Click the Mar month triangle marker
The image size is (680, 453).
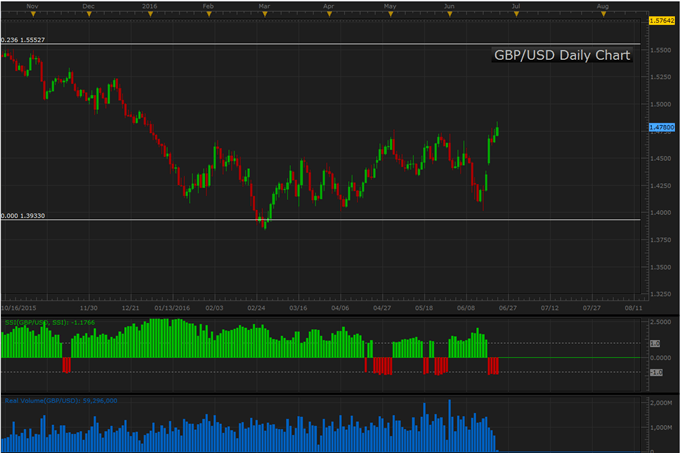click(x=265, y=14)
